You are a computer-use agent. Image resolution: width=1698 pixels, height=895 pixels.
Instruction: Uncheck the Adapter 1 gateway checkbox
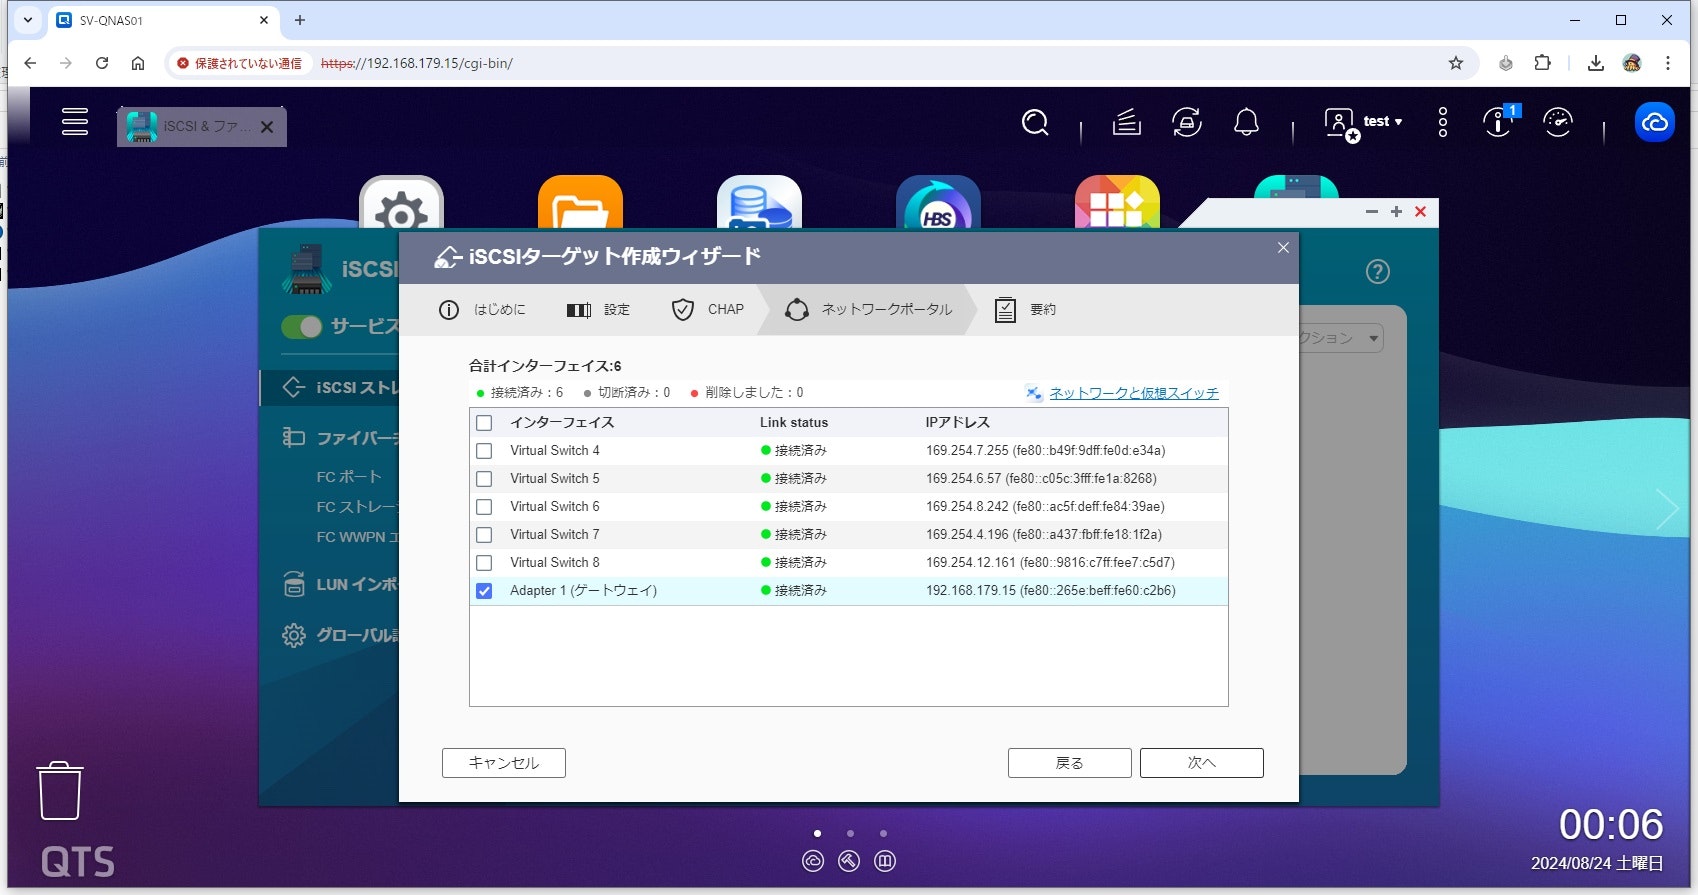(484, 591)
